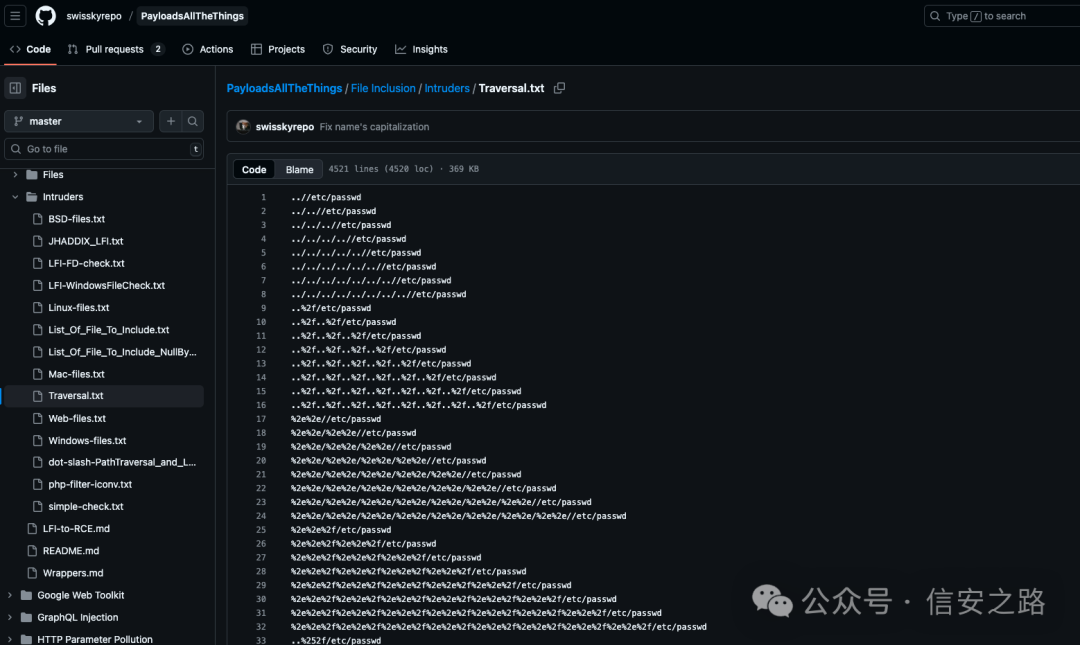
Task: Switch to the Blame view
Action: [x=299, y=169]
